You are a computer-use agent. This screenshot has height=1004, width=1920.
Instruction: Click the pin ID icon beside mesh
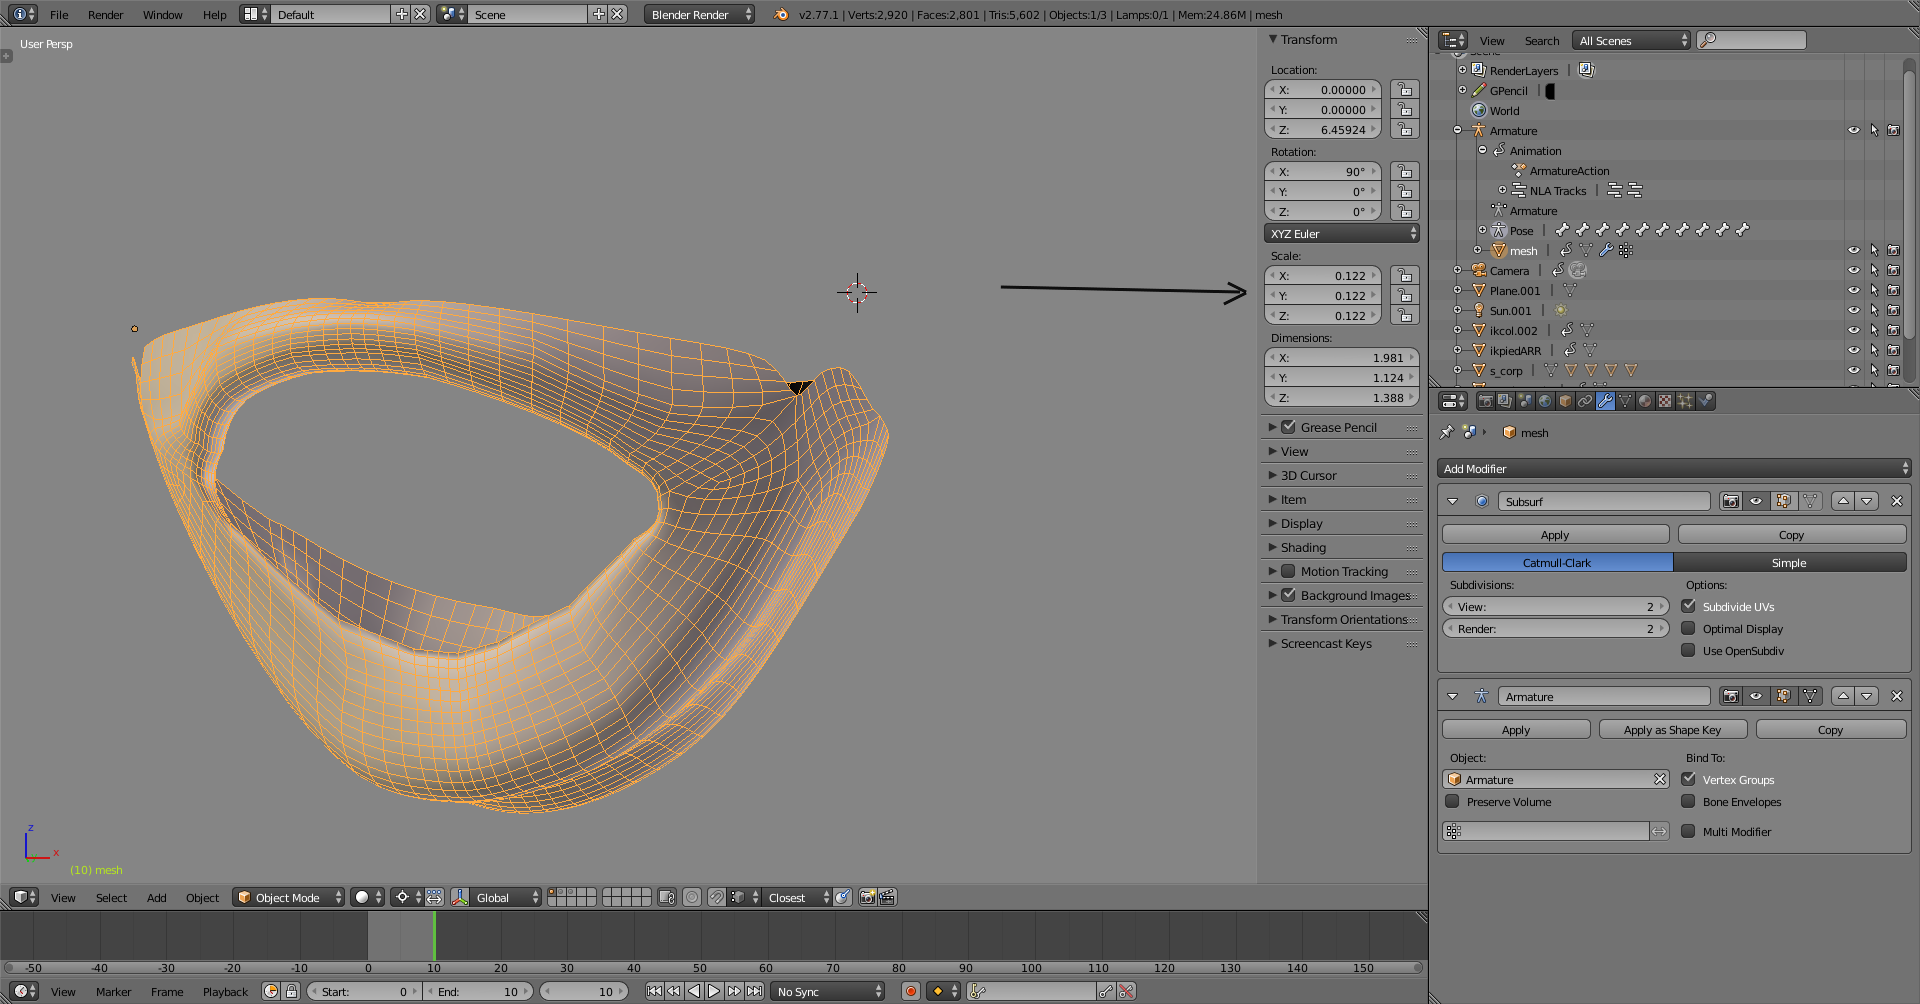click(1446, 433)
